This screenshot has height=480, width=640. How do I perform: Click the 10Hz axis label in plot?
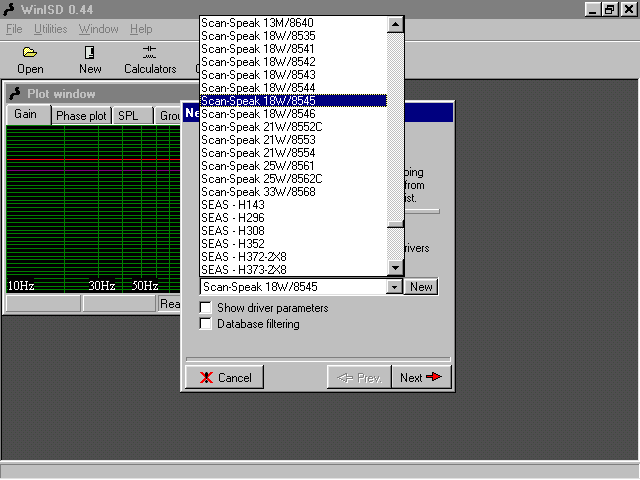point(21,285)
